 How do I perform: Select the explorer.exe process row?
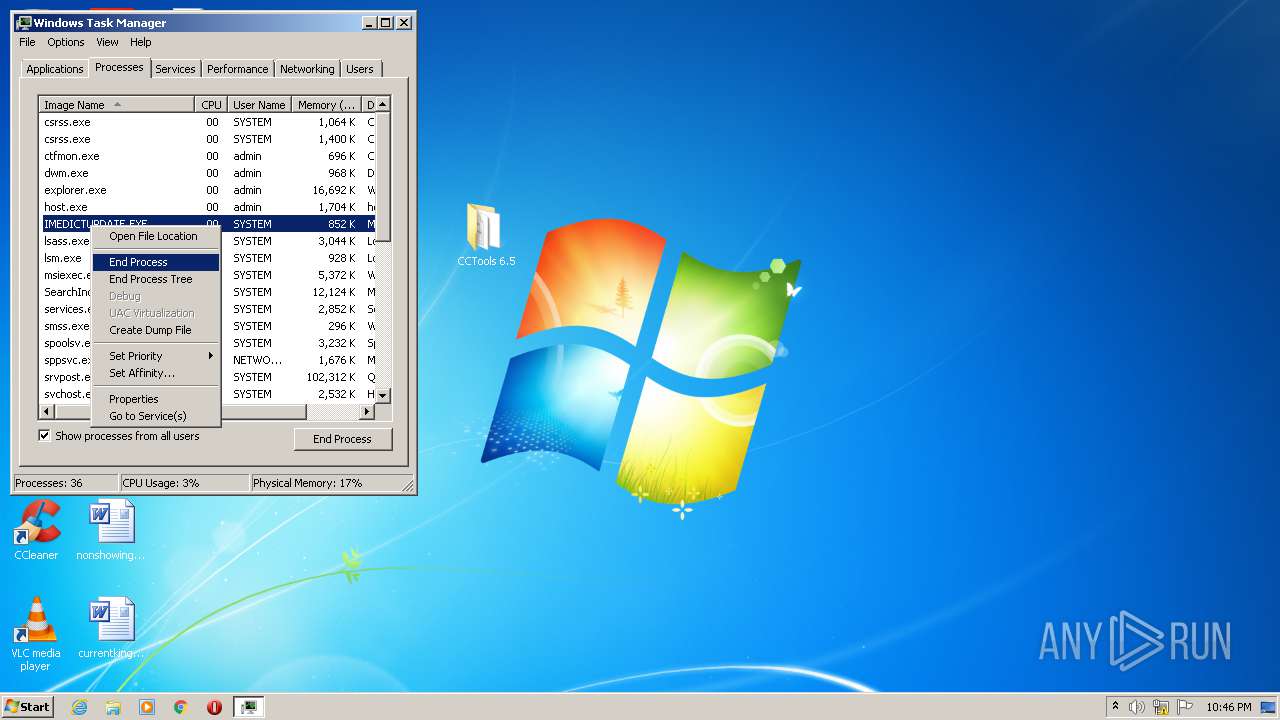click(x=207, y=190)
